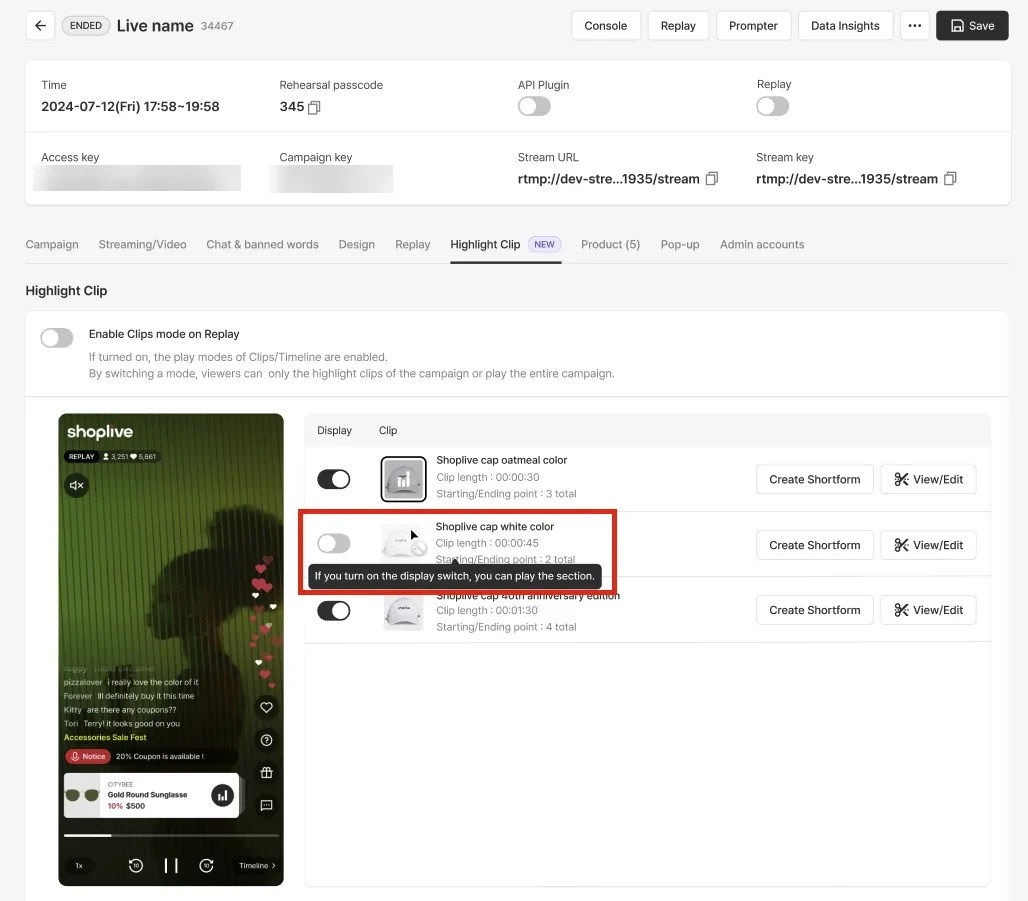Create Shortform for Shoplive cap oatmeal color
The image size is (1028, 901).
click(814, 479)
